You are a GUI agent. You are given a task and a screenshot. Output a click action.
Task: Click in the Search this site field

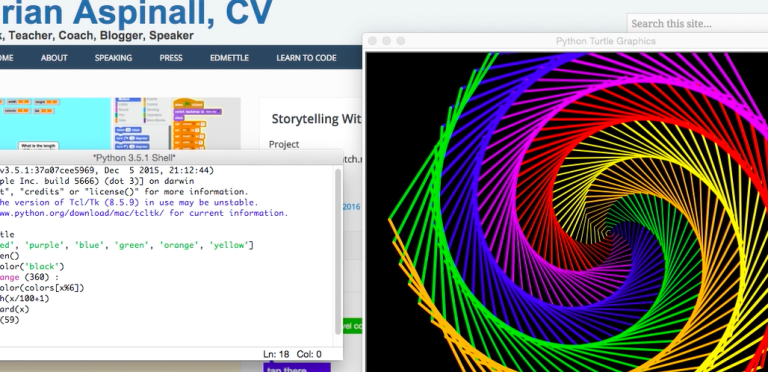point(697,23)
